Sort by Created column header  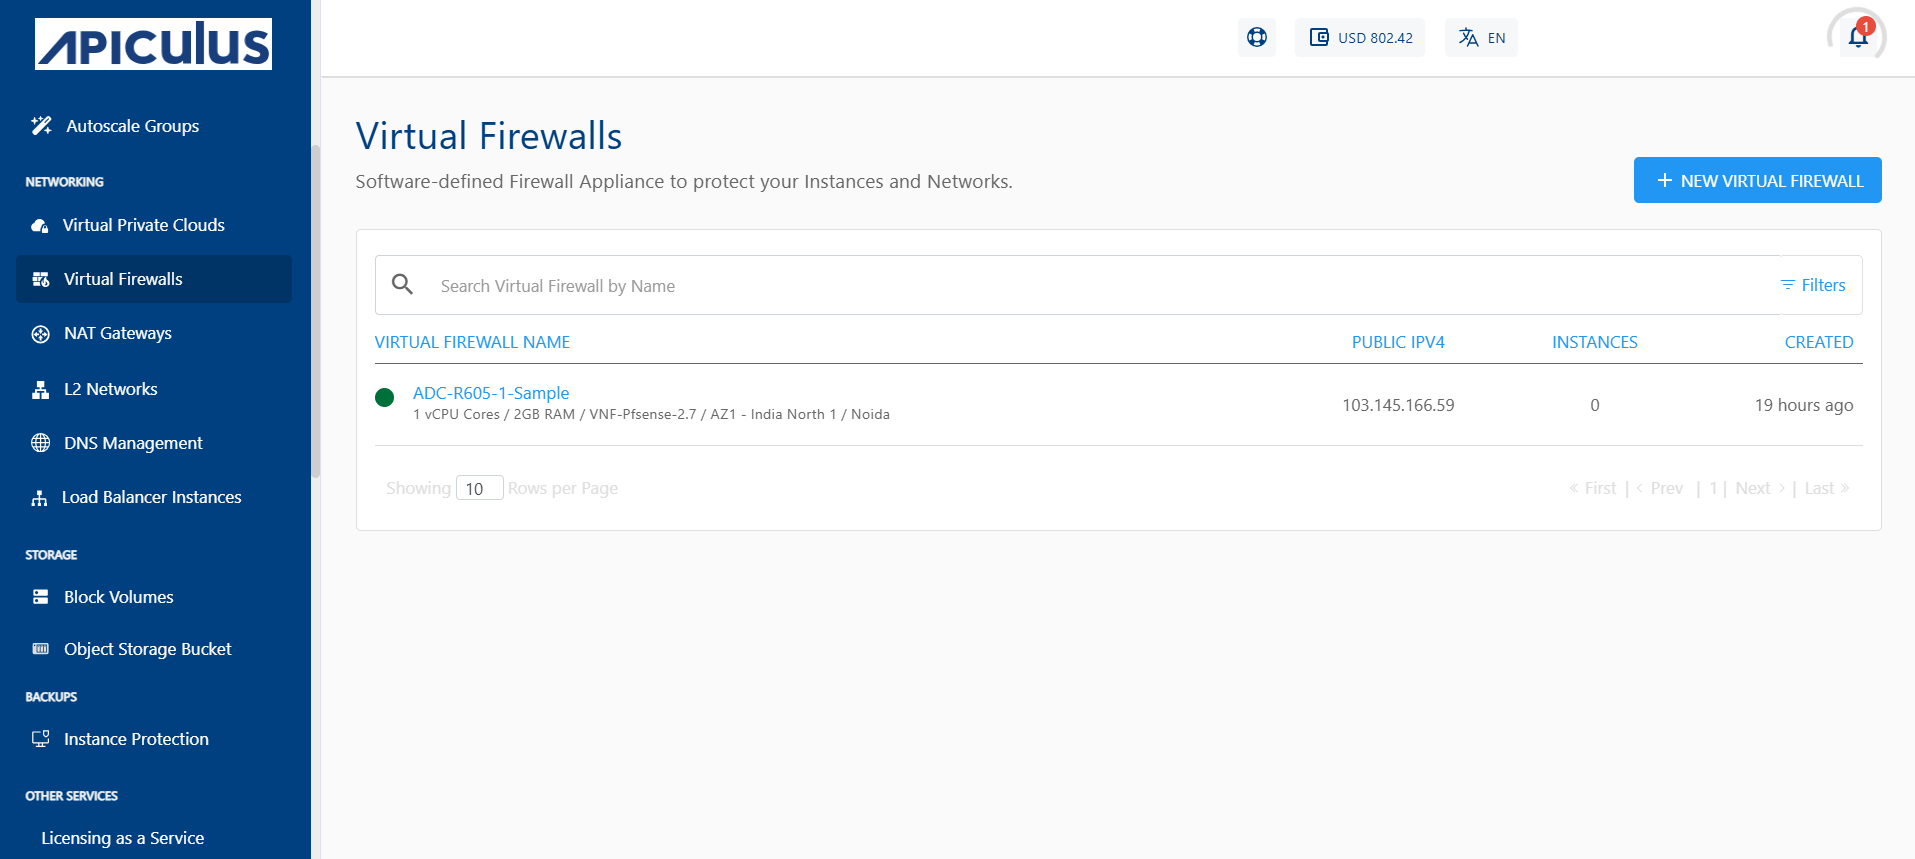click(1819, 342)
